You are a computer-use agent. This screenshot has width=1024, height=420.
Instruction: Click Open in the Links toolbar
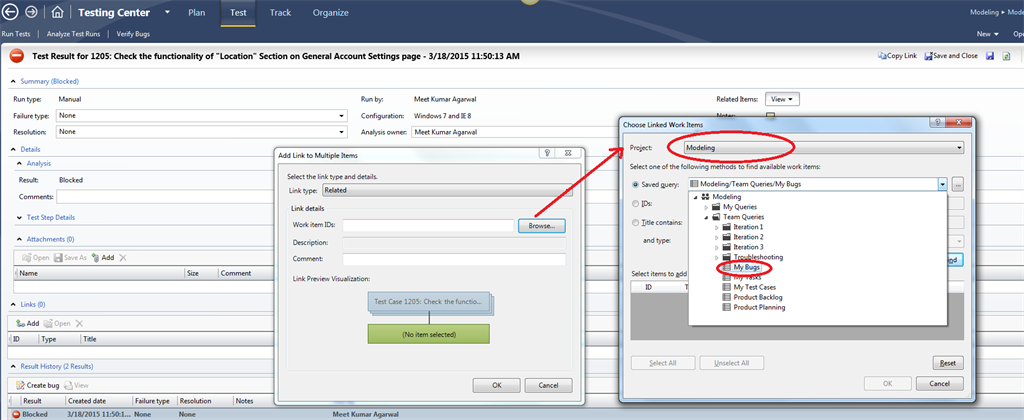tap(57, 323)
